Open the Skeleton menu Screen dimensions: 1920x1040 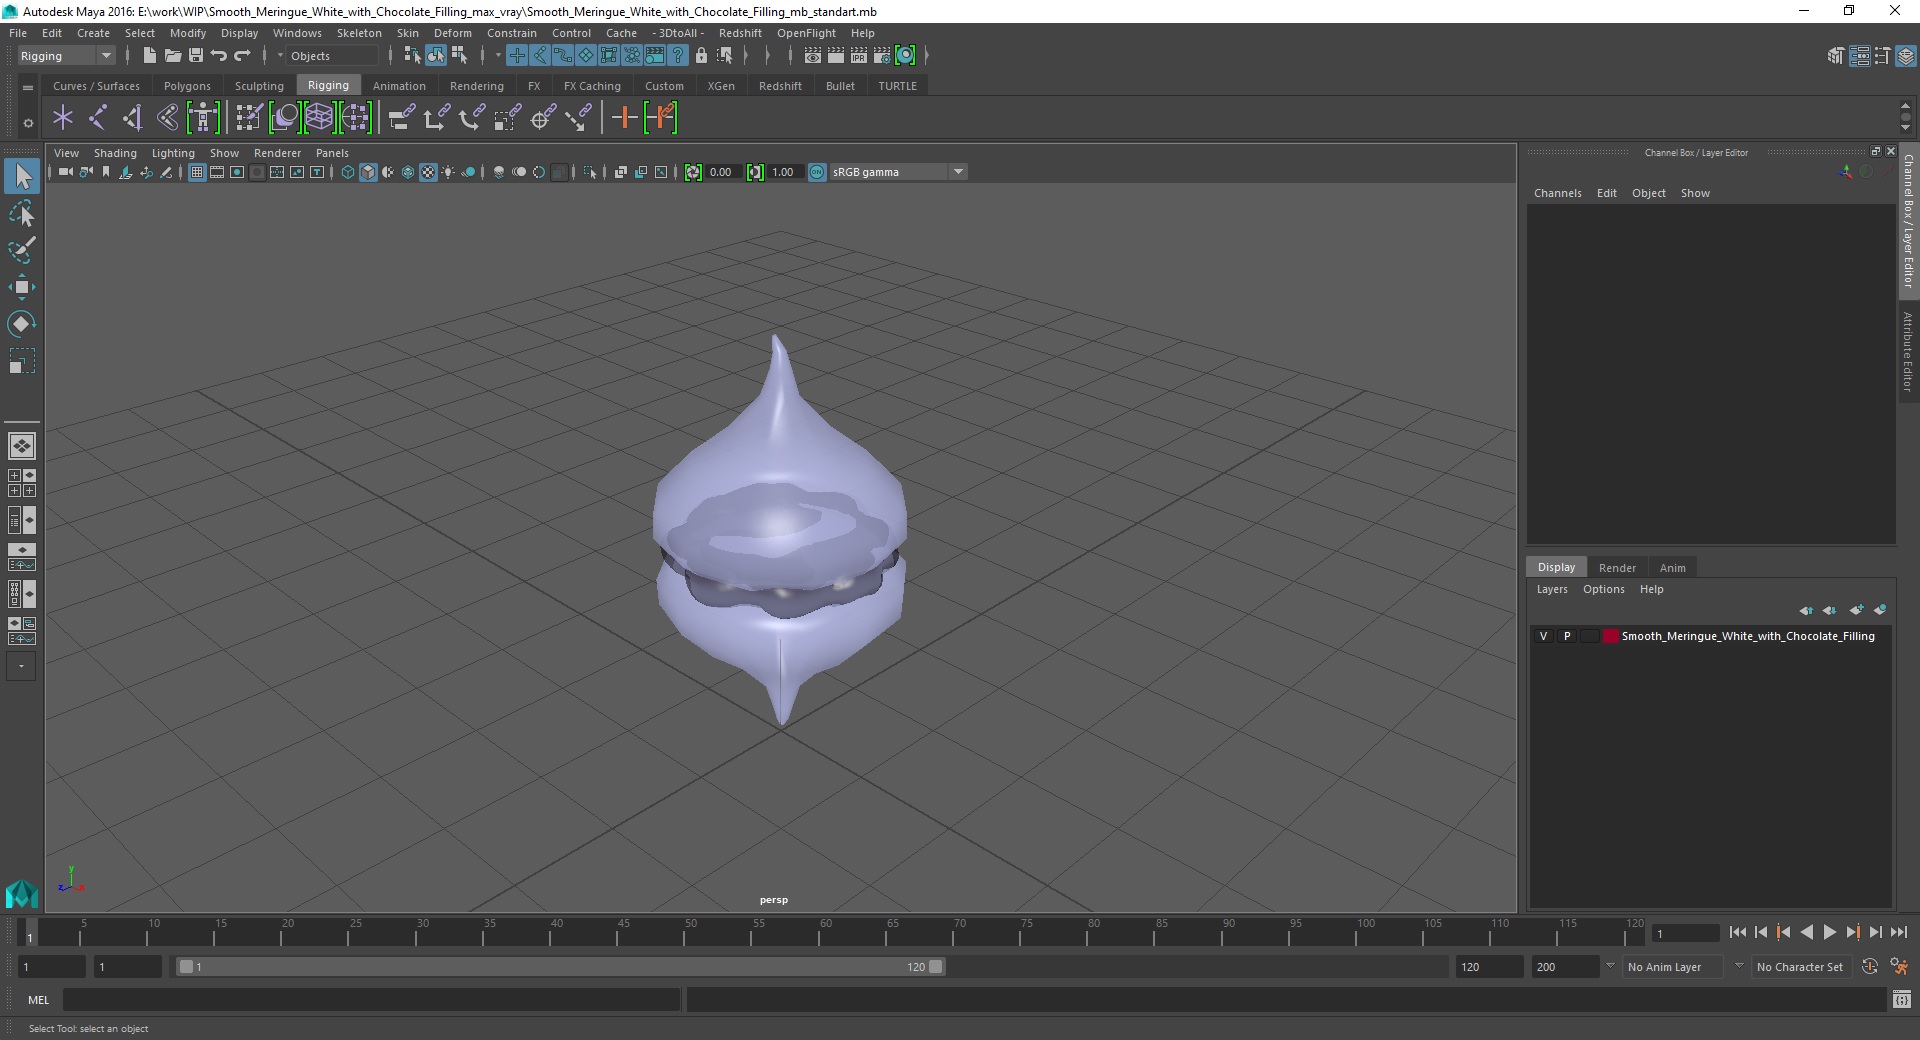(x=359, y=33)
